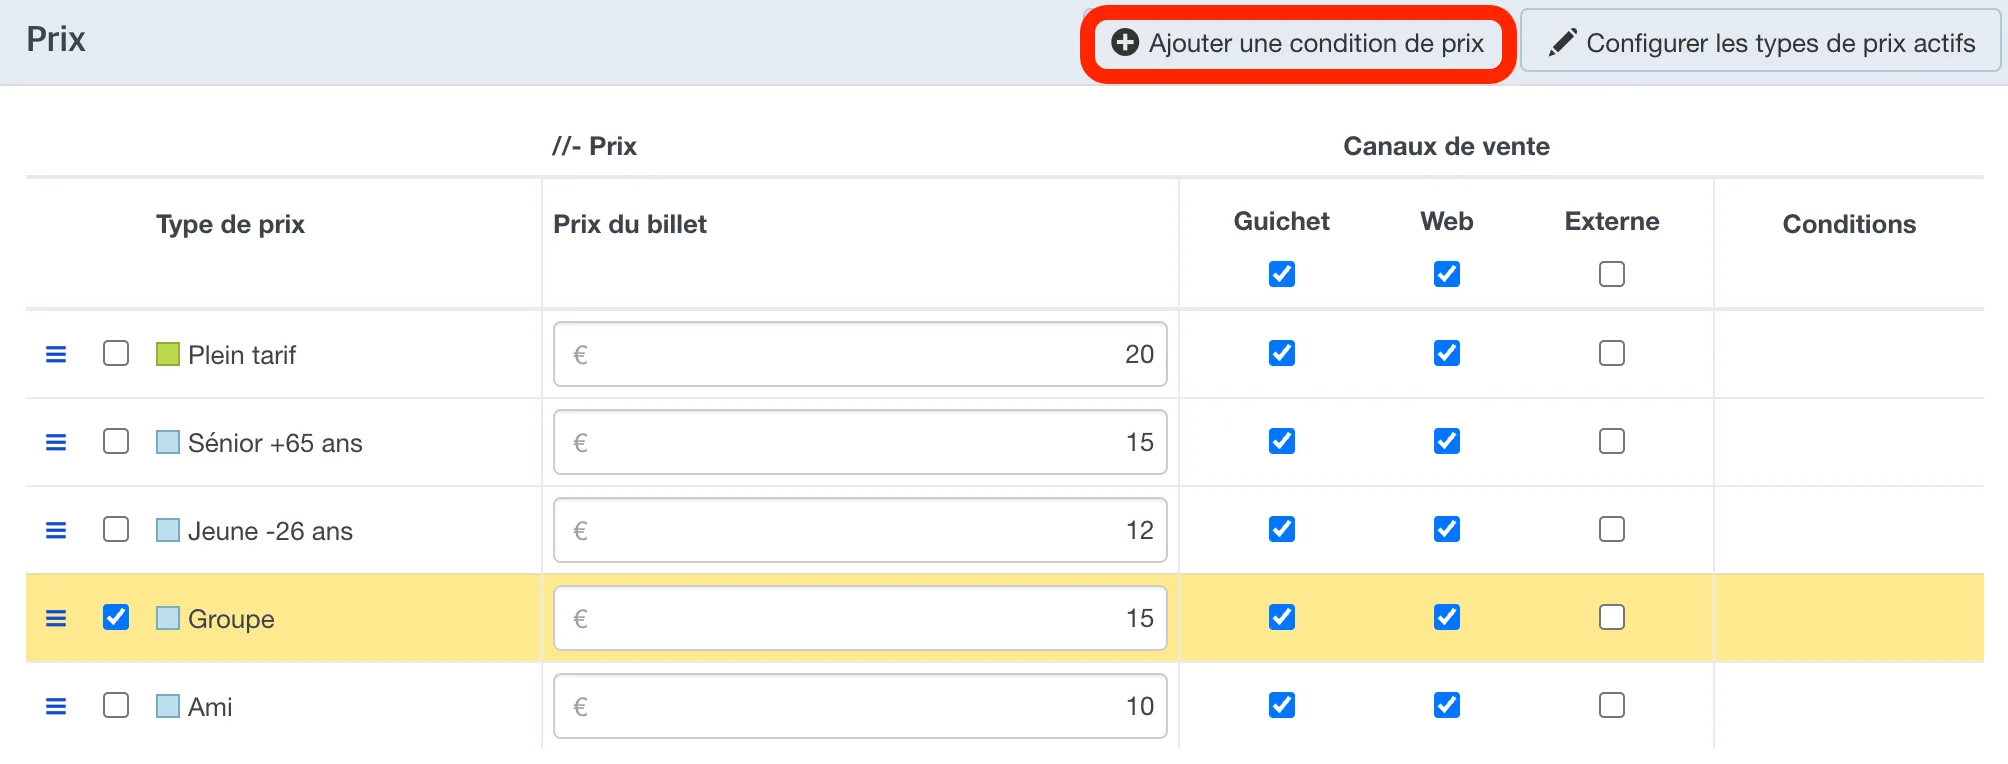Image resolution: width=2008 pixels, height=764 pixels.
Task: Uncheck Guichet channel header checkbox
Action: [1282, 274]
